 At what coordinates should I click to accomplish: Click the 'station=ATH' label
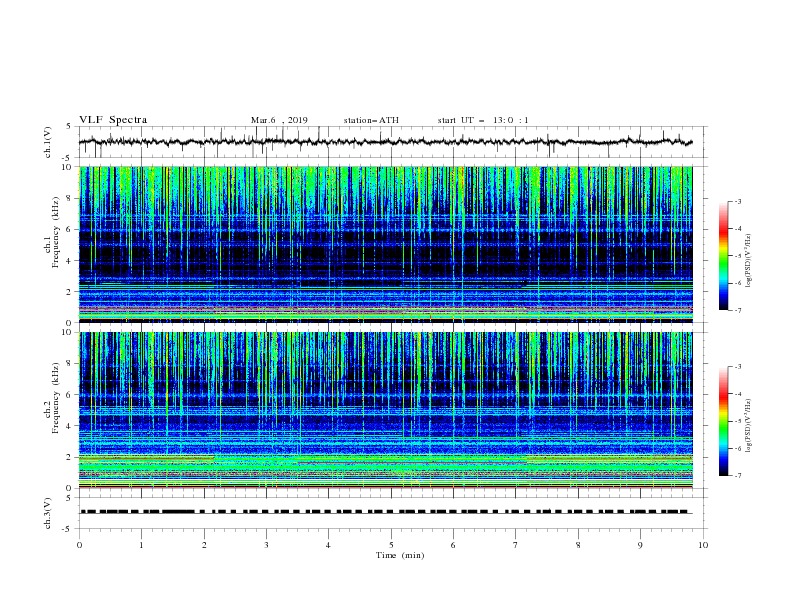pyautogui.click(x=371, y=120)
